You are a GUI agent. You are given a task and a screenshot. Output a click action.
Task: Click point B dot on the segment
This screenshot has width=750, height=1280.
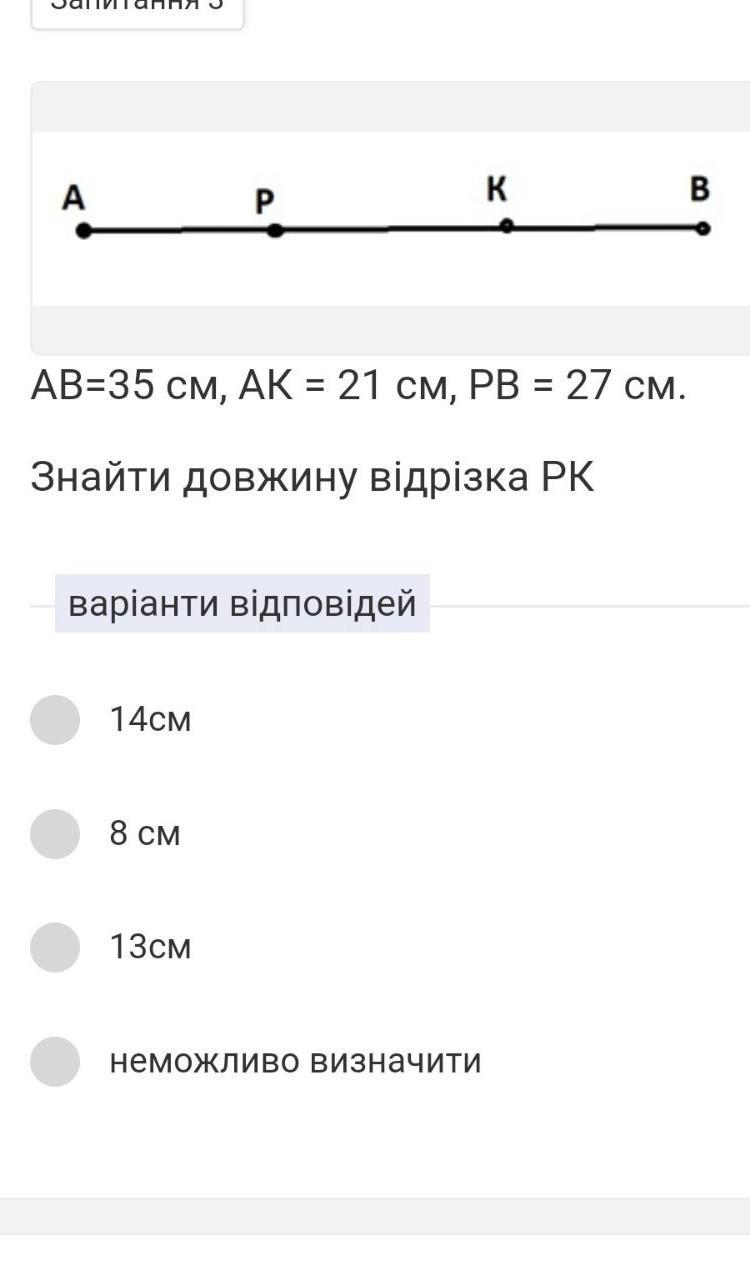703,228
